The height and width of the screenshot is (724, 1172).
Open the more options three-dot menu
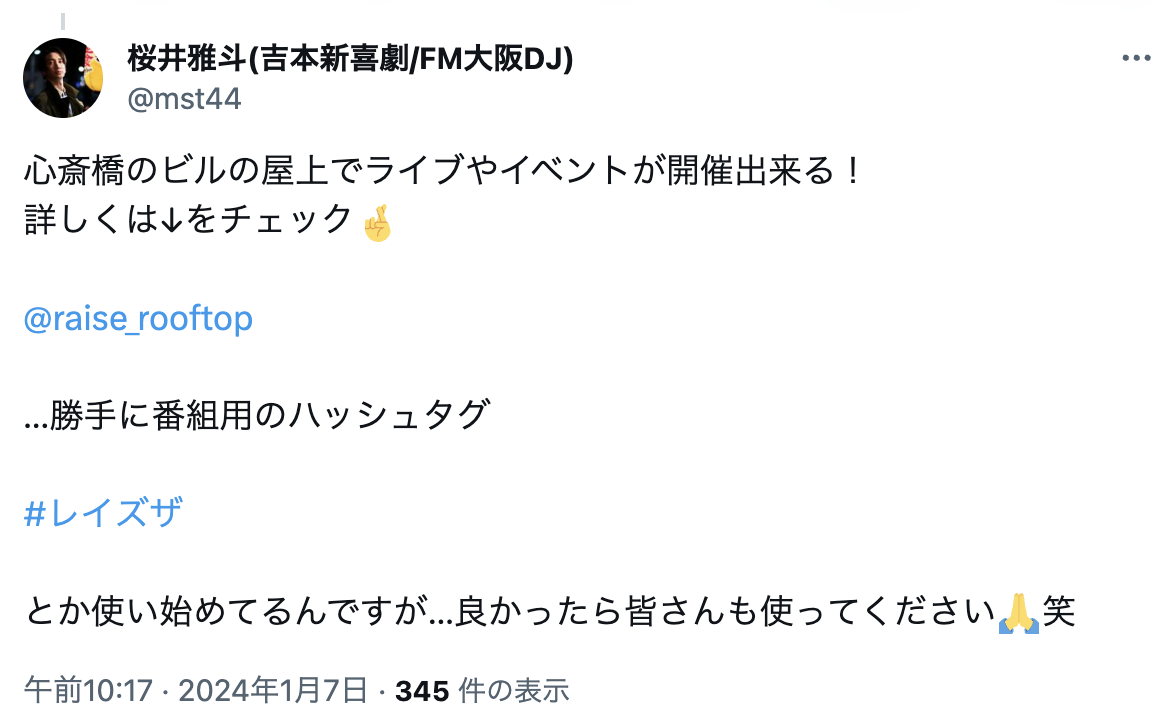1136,59
